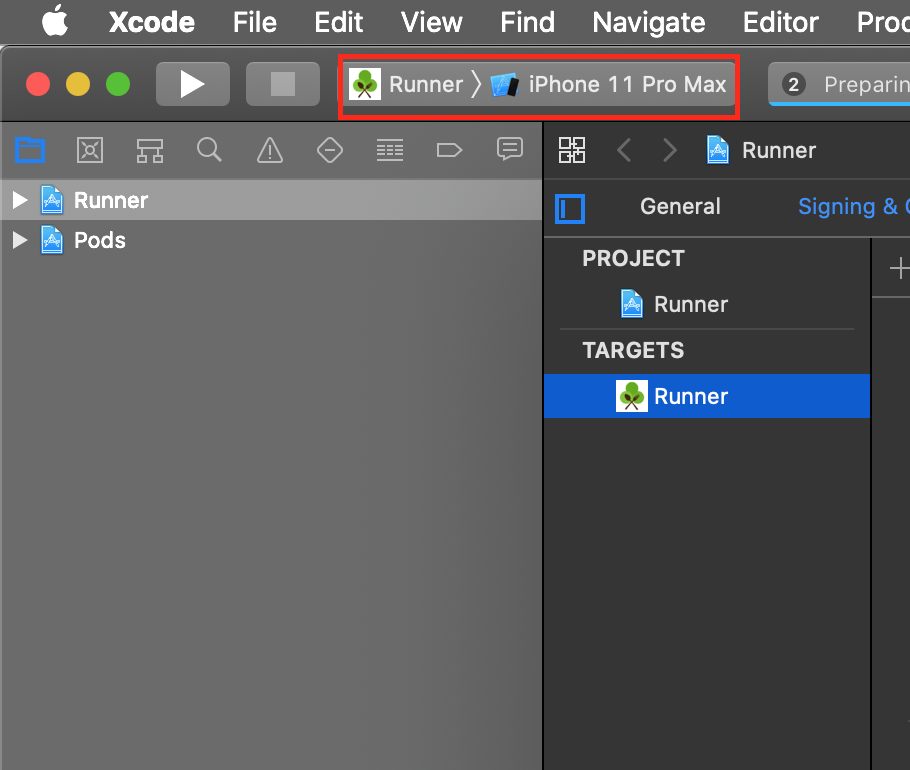Open the related items grid icon
The width and height of the screenshot is (910, 770).
coord(572,150)
